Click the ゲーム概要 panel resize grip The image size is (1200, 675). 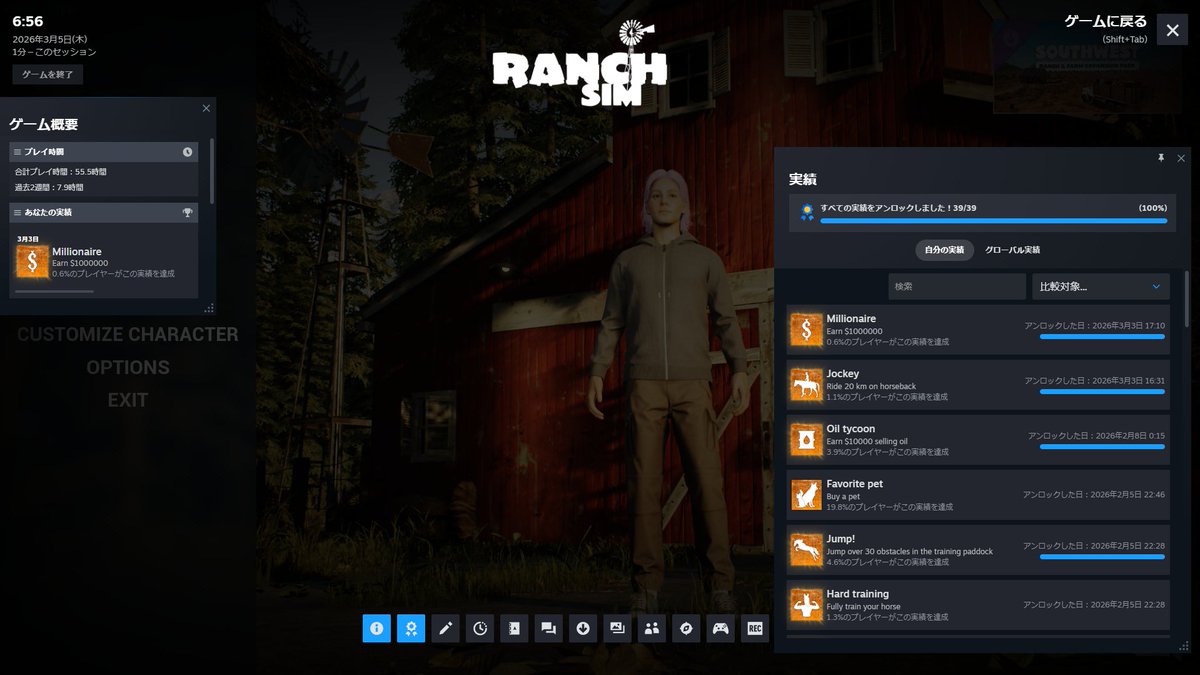coord(210,308)
